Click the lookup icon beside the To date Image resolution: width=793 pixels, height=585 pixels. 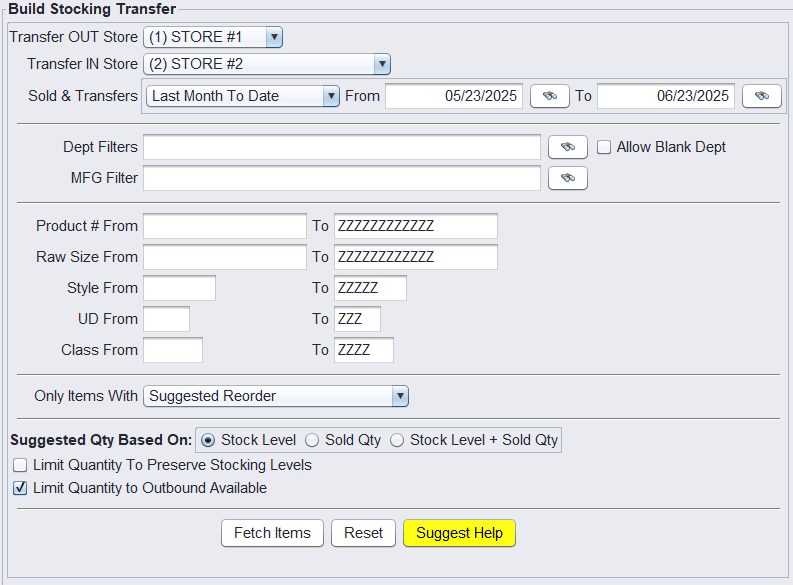[761, 96]
